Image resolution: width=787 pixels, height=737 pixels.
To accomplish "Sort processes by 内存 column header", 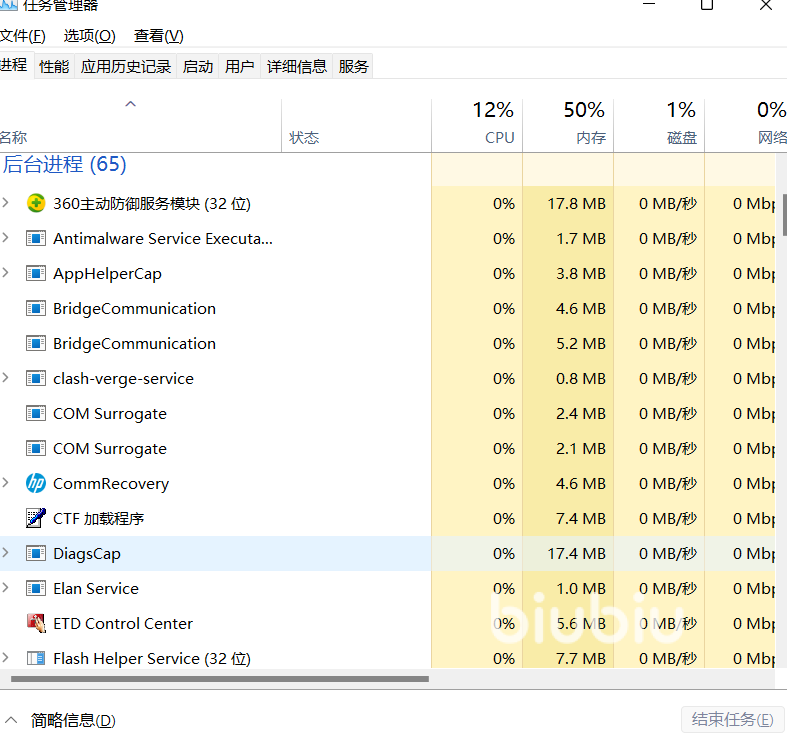I will coord(568,125).
